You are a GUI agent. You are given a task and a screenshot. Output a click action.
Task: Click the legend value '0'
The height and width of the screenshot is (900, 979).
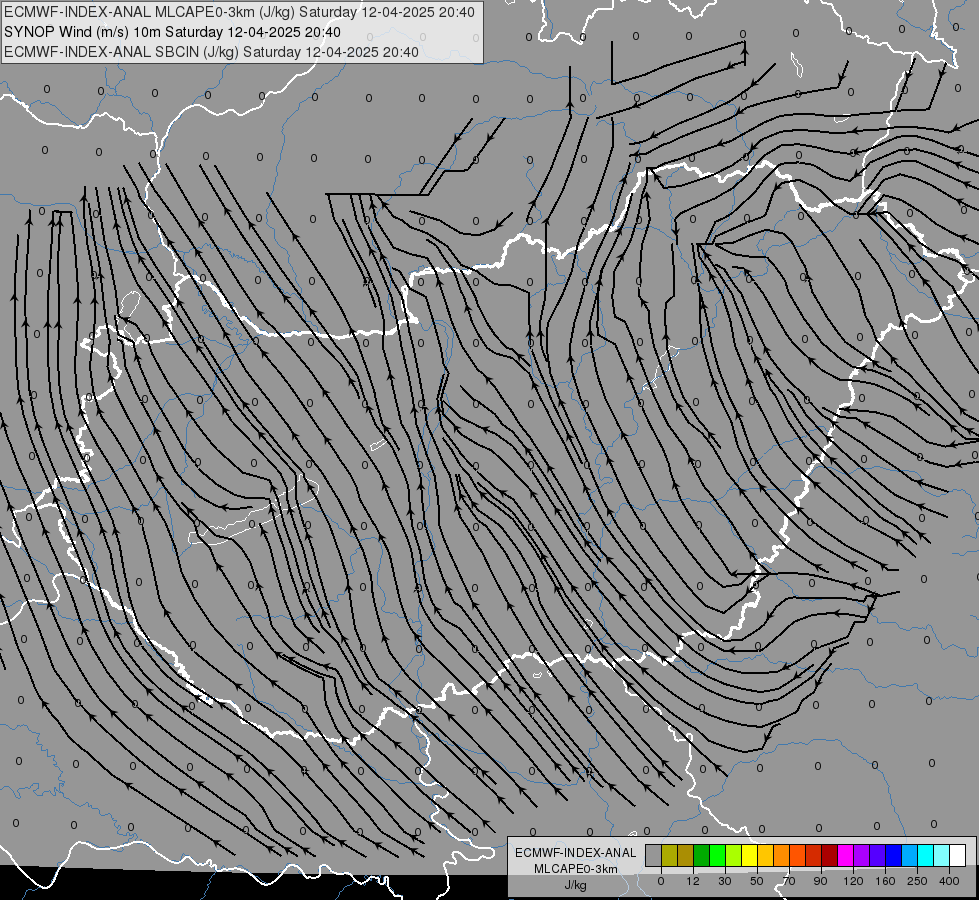tap(661, 881)
